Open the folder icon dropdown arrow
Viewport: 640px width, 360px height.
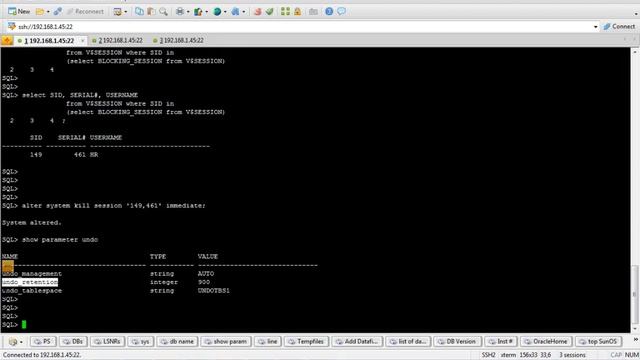pyautogui.click(x=48, y=12)
